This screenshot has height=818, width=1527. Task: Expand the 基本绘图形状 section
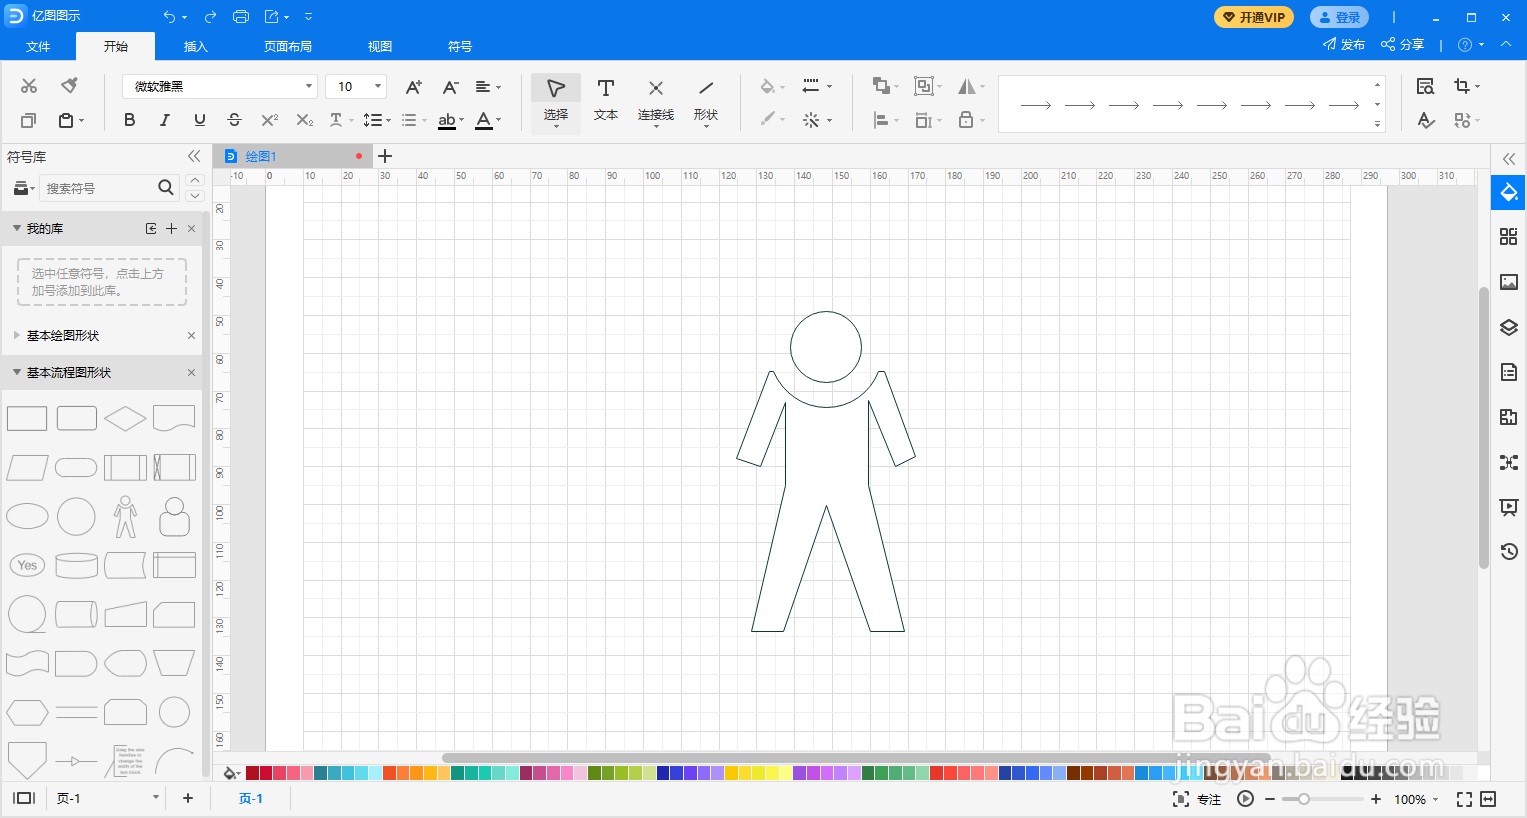coord(17,335)
